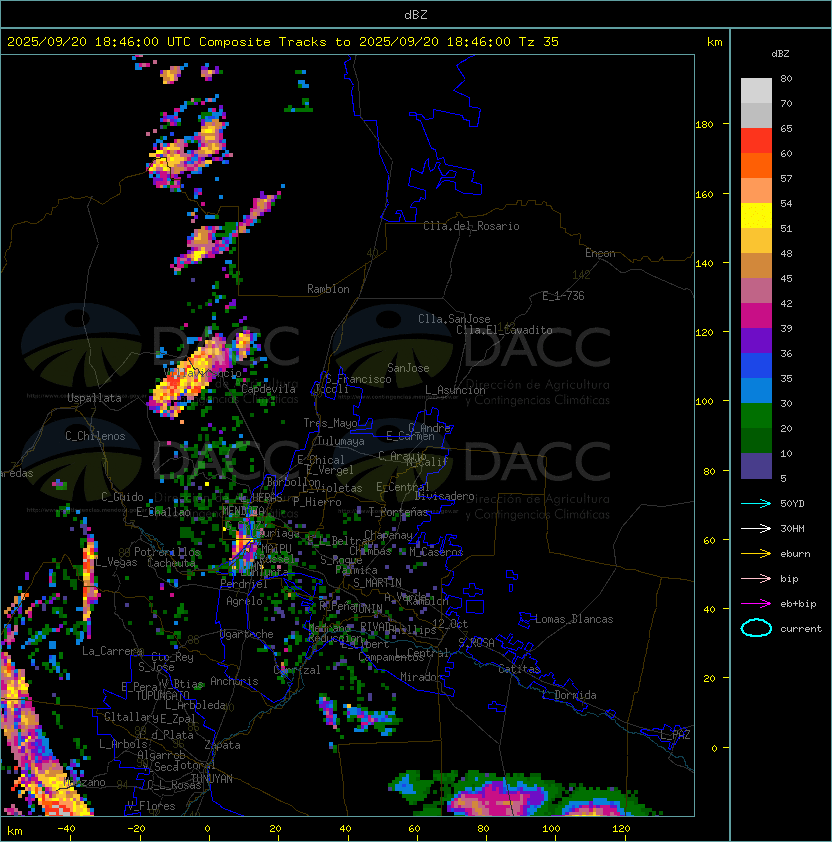Click the 'Tres_Mayo' map label
The image size is (832, 842).
click(x=330, y=423)
